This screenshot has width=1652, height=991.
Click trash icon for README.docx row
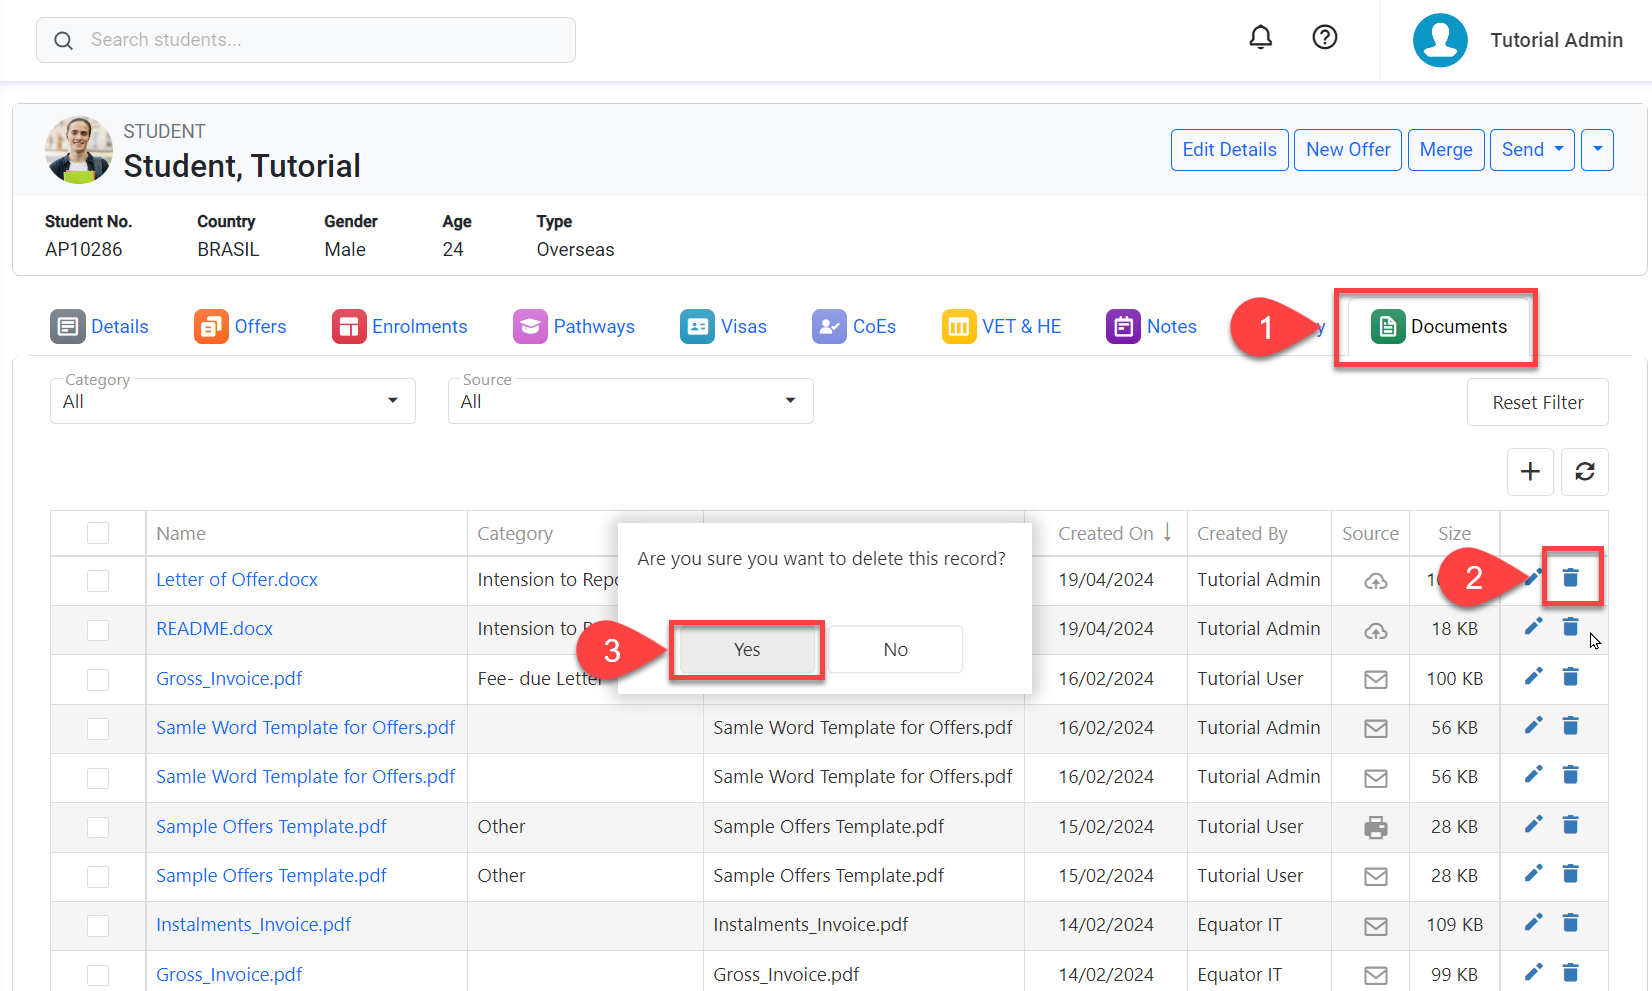[1570, 627]
